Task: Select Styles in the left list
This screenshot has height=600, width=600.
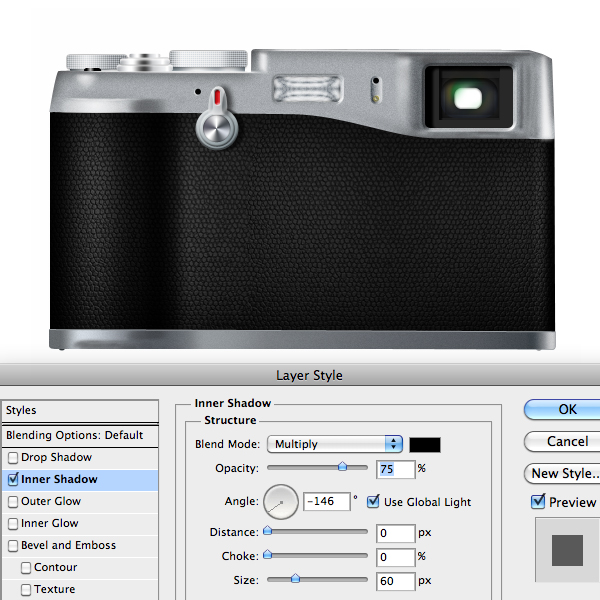Action: pos(80,411)
